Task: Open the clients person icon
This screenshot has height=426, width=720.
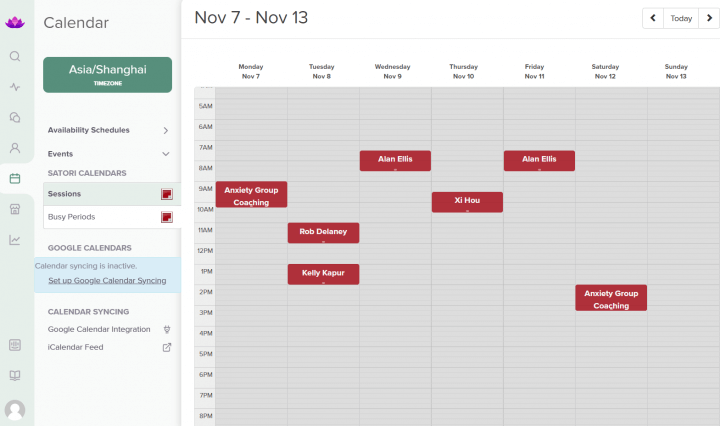Action: pyautogui.click(x=15, y=148)
